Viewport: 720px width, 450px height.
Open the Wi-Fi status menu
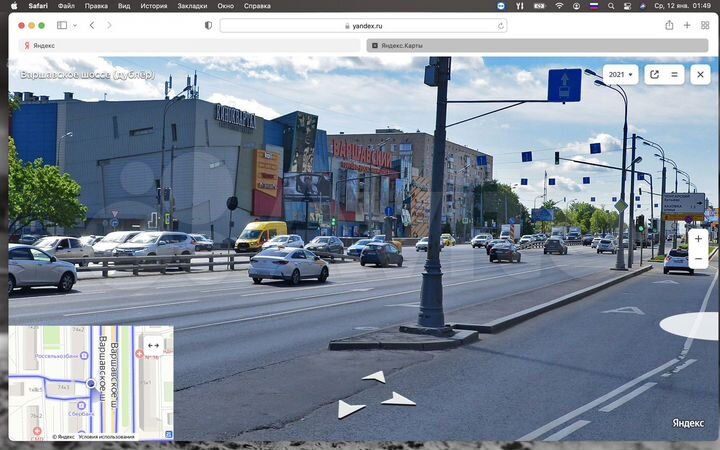559,6
